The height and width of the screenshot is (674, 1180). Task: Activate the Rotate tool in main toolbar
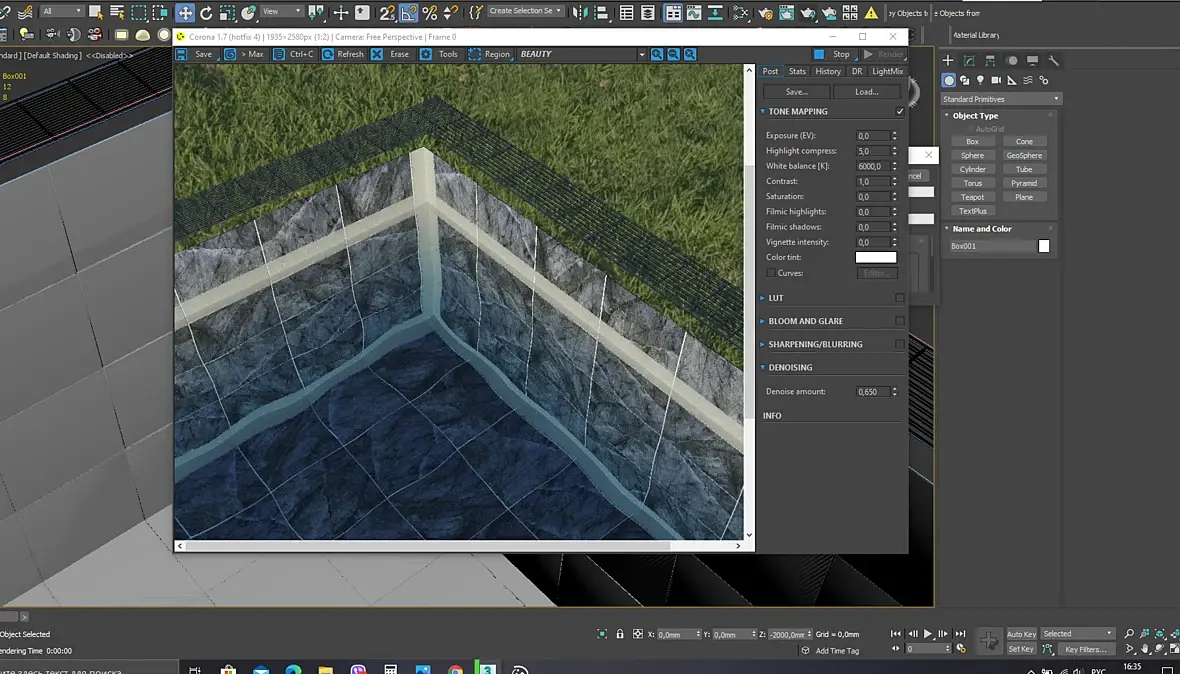coord(206,12)
